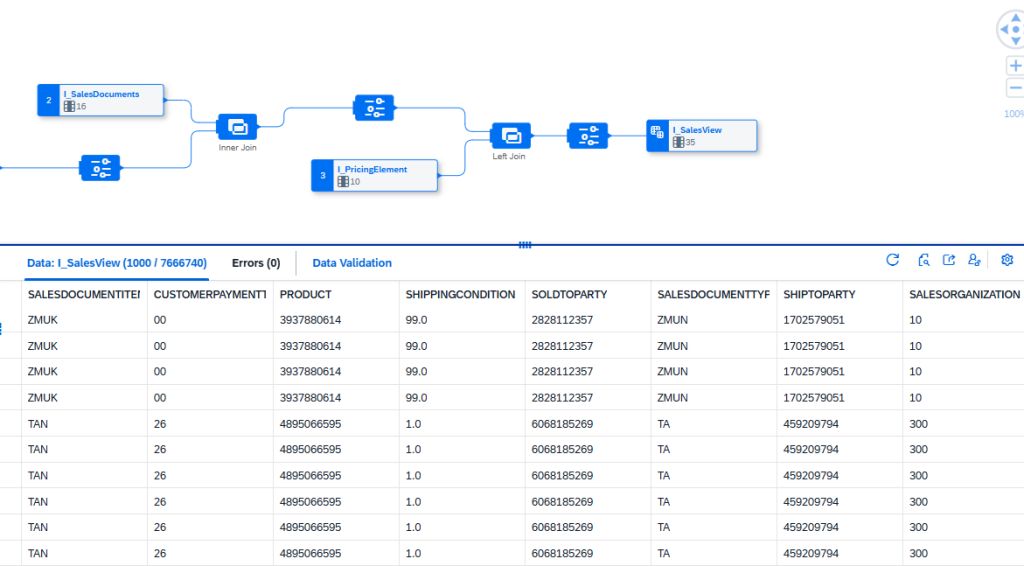
Task: Open the Data: I_SalesView tab
Action: (x=117, y=263)
